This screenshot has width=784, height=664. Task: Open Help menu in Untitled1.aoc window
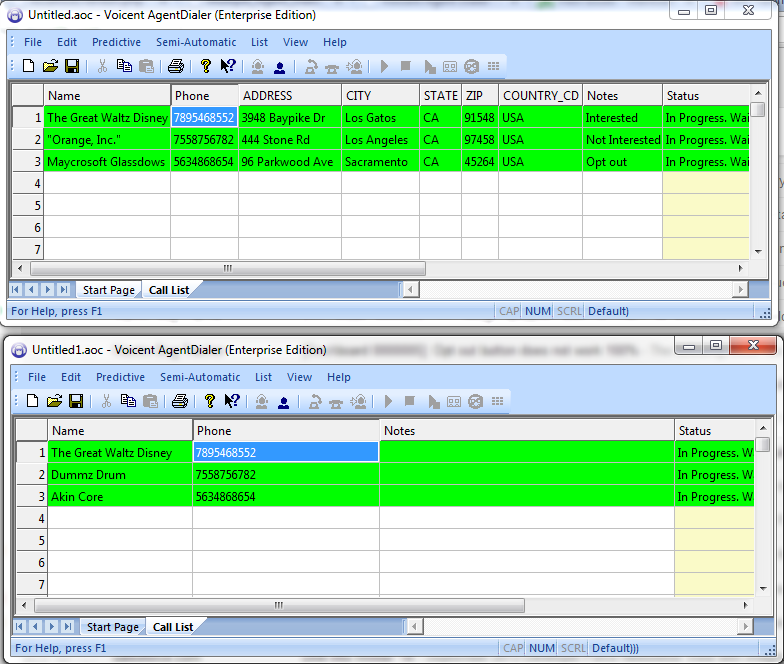[338, 377]
